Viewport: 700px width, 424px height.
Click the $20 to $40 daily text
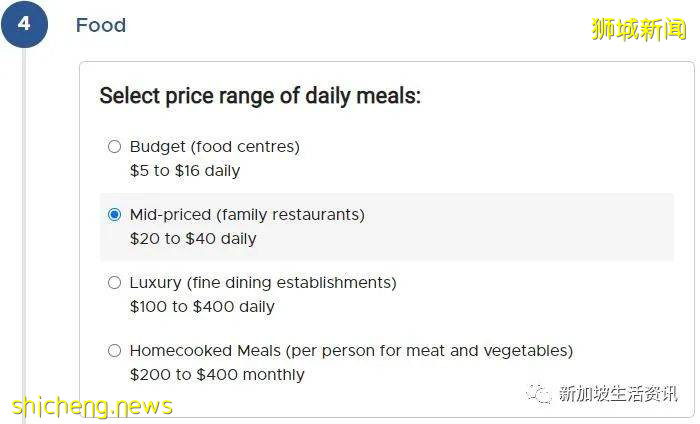tap(193, 239)
